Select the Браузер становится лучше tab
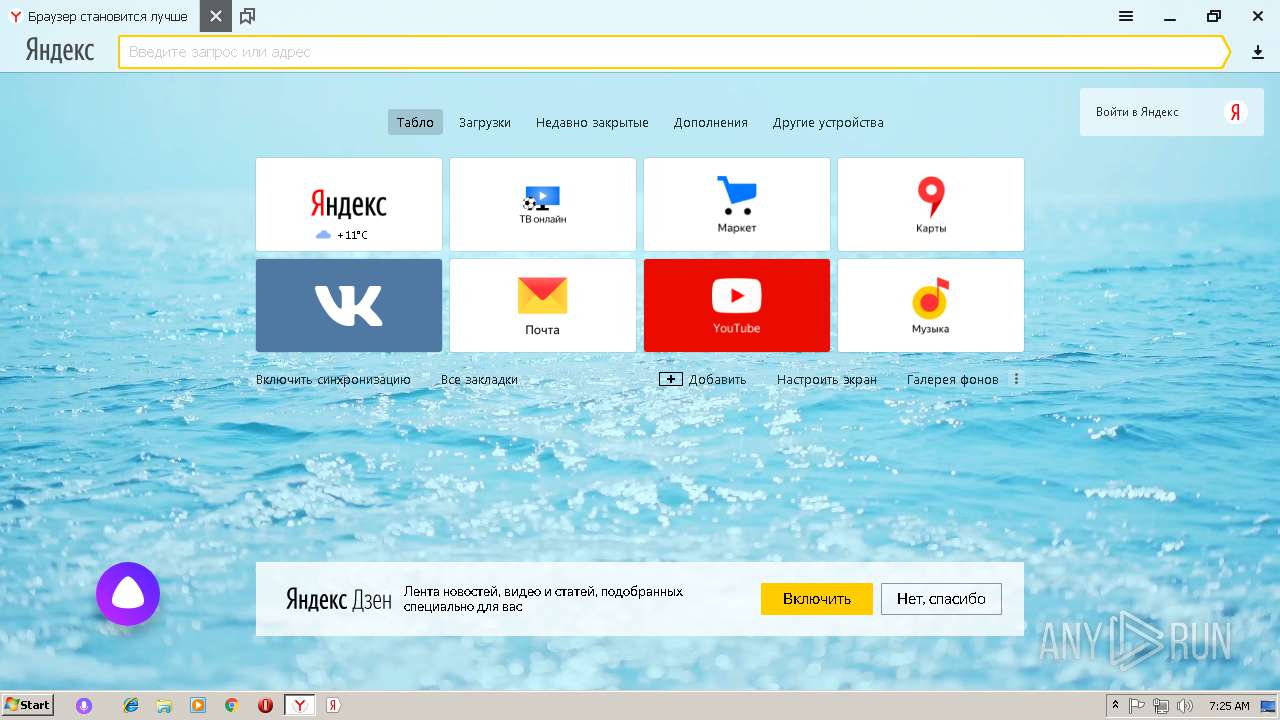This screenshot has height=720, width=1280. (x=99, y=16)
